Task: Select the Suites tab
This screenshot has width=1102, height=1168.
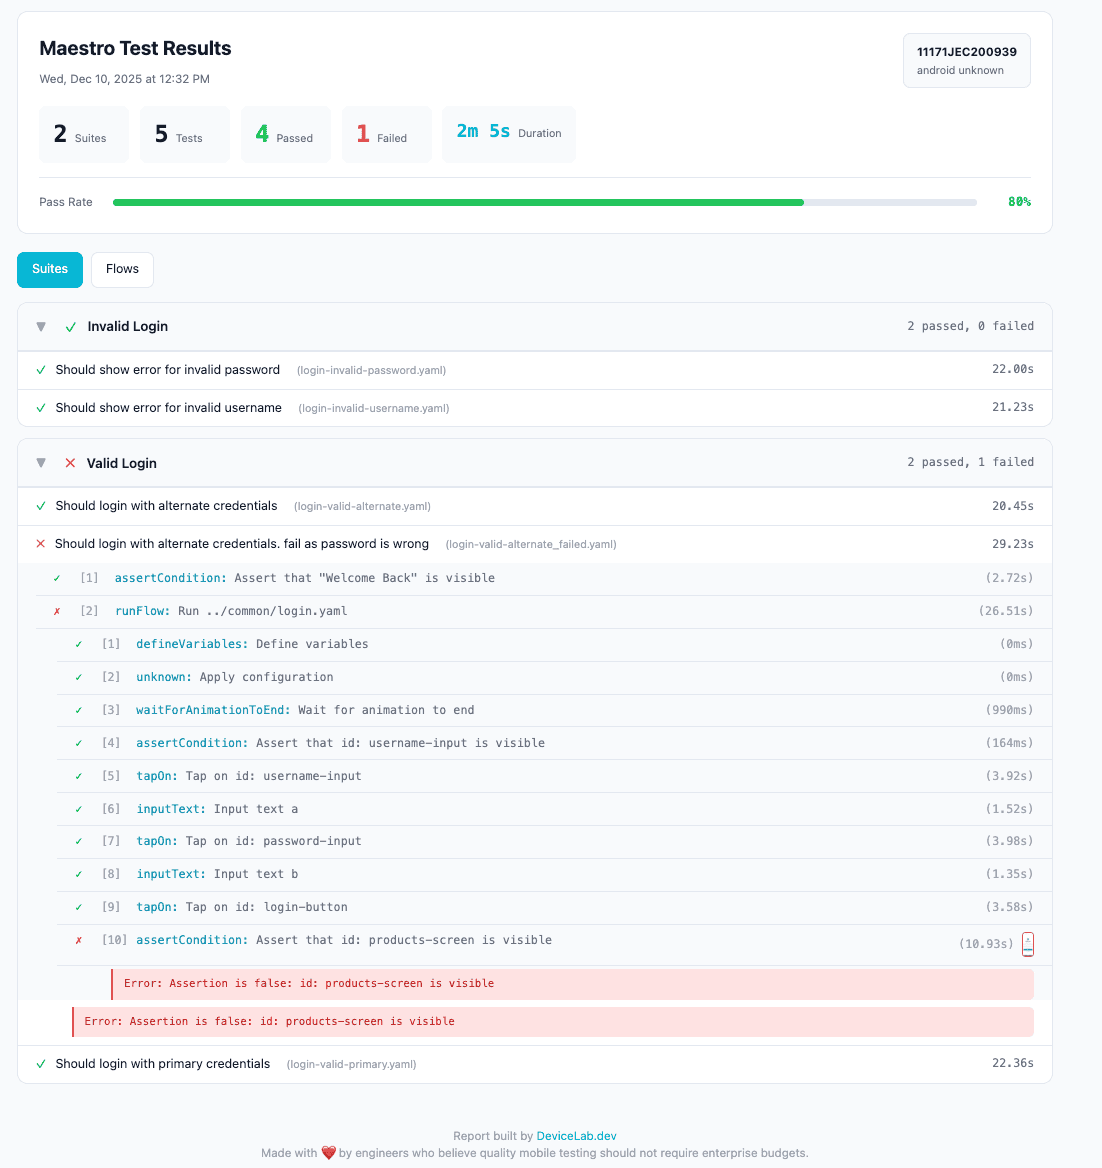Action: [x=49, y=269]
